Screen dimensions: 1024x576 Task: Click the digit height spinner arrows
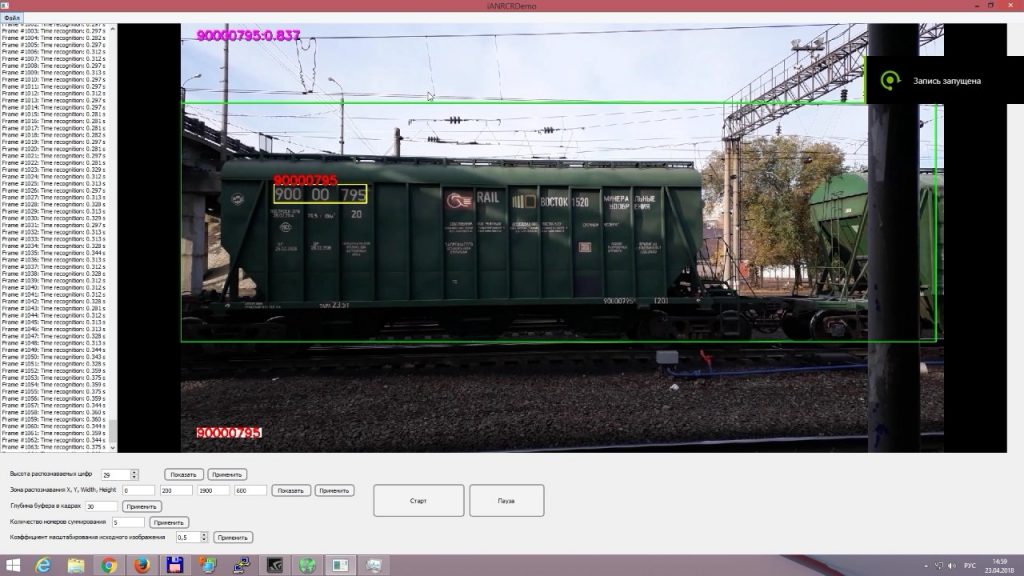pos(135,474)
